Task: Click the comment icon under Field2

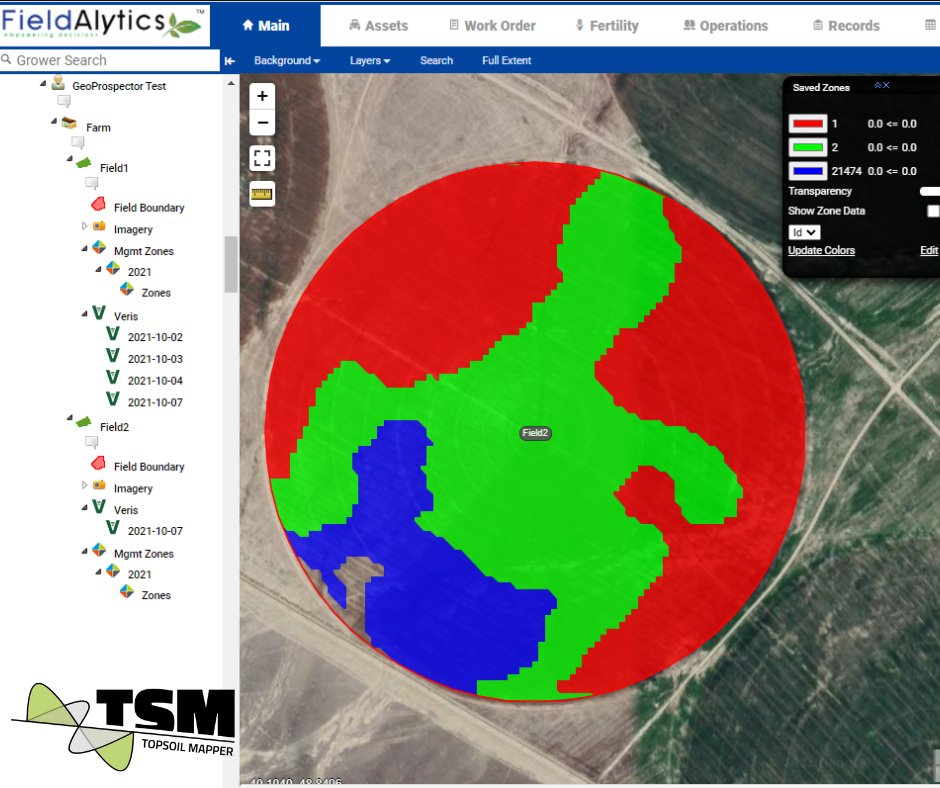Action: pyautogui.click(x=92, y=442)
